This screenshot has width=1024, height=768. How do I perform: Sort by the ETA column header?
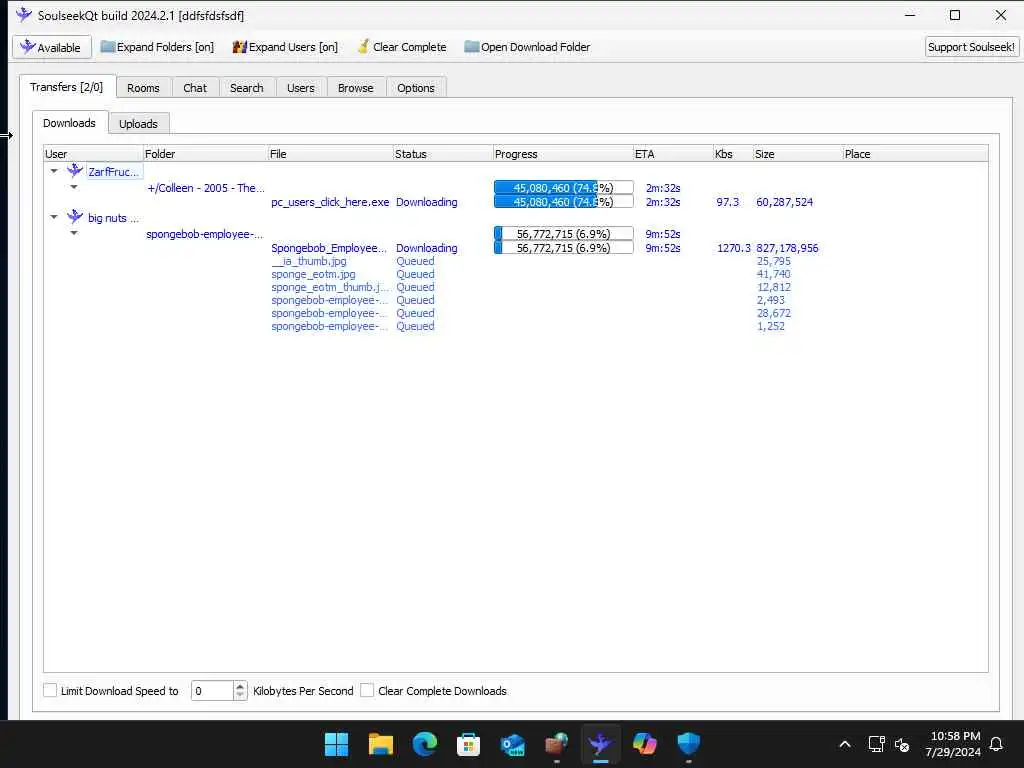(673, 154)
